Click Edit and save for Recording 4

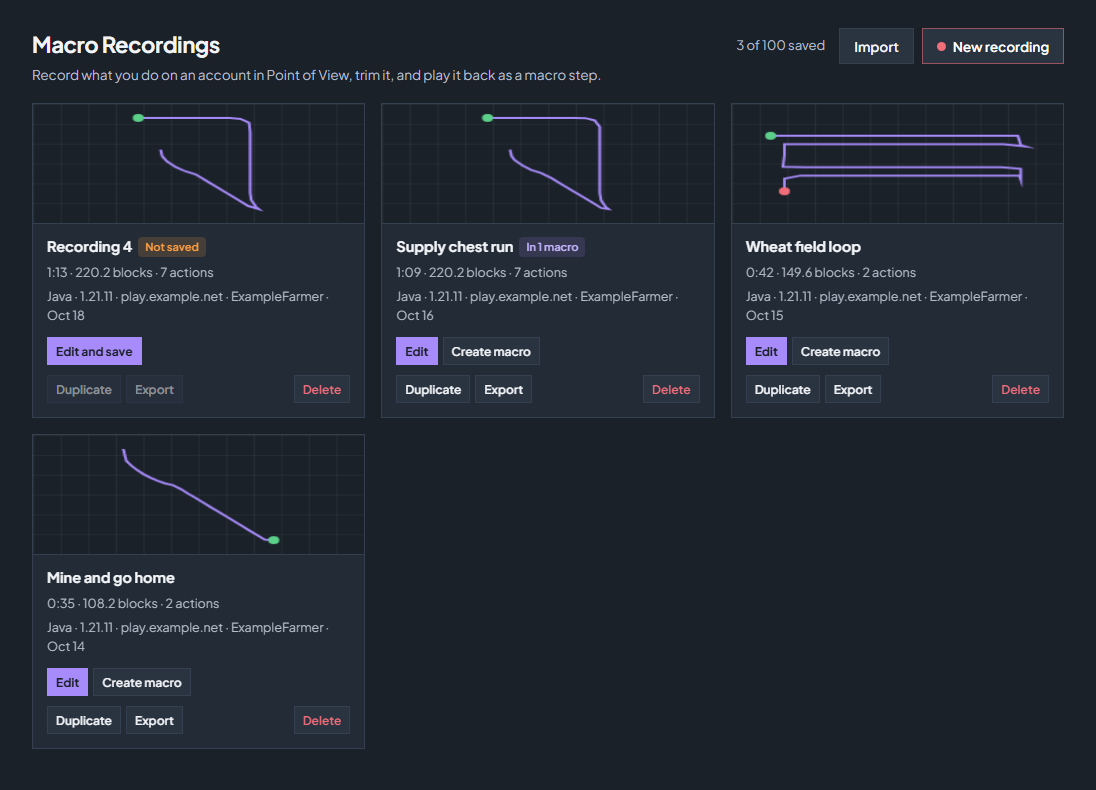coord(94,351)
